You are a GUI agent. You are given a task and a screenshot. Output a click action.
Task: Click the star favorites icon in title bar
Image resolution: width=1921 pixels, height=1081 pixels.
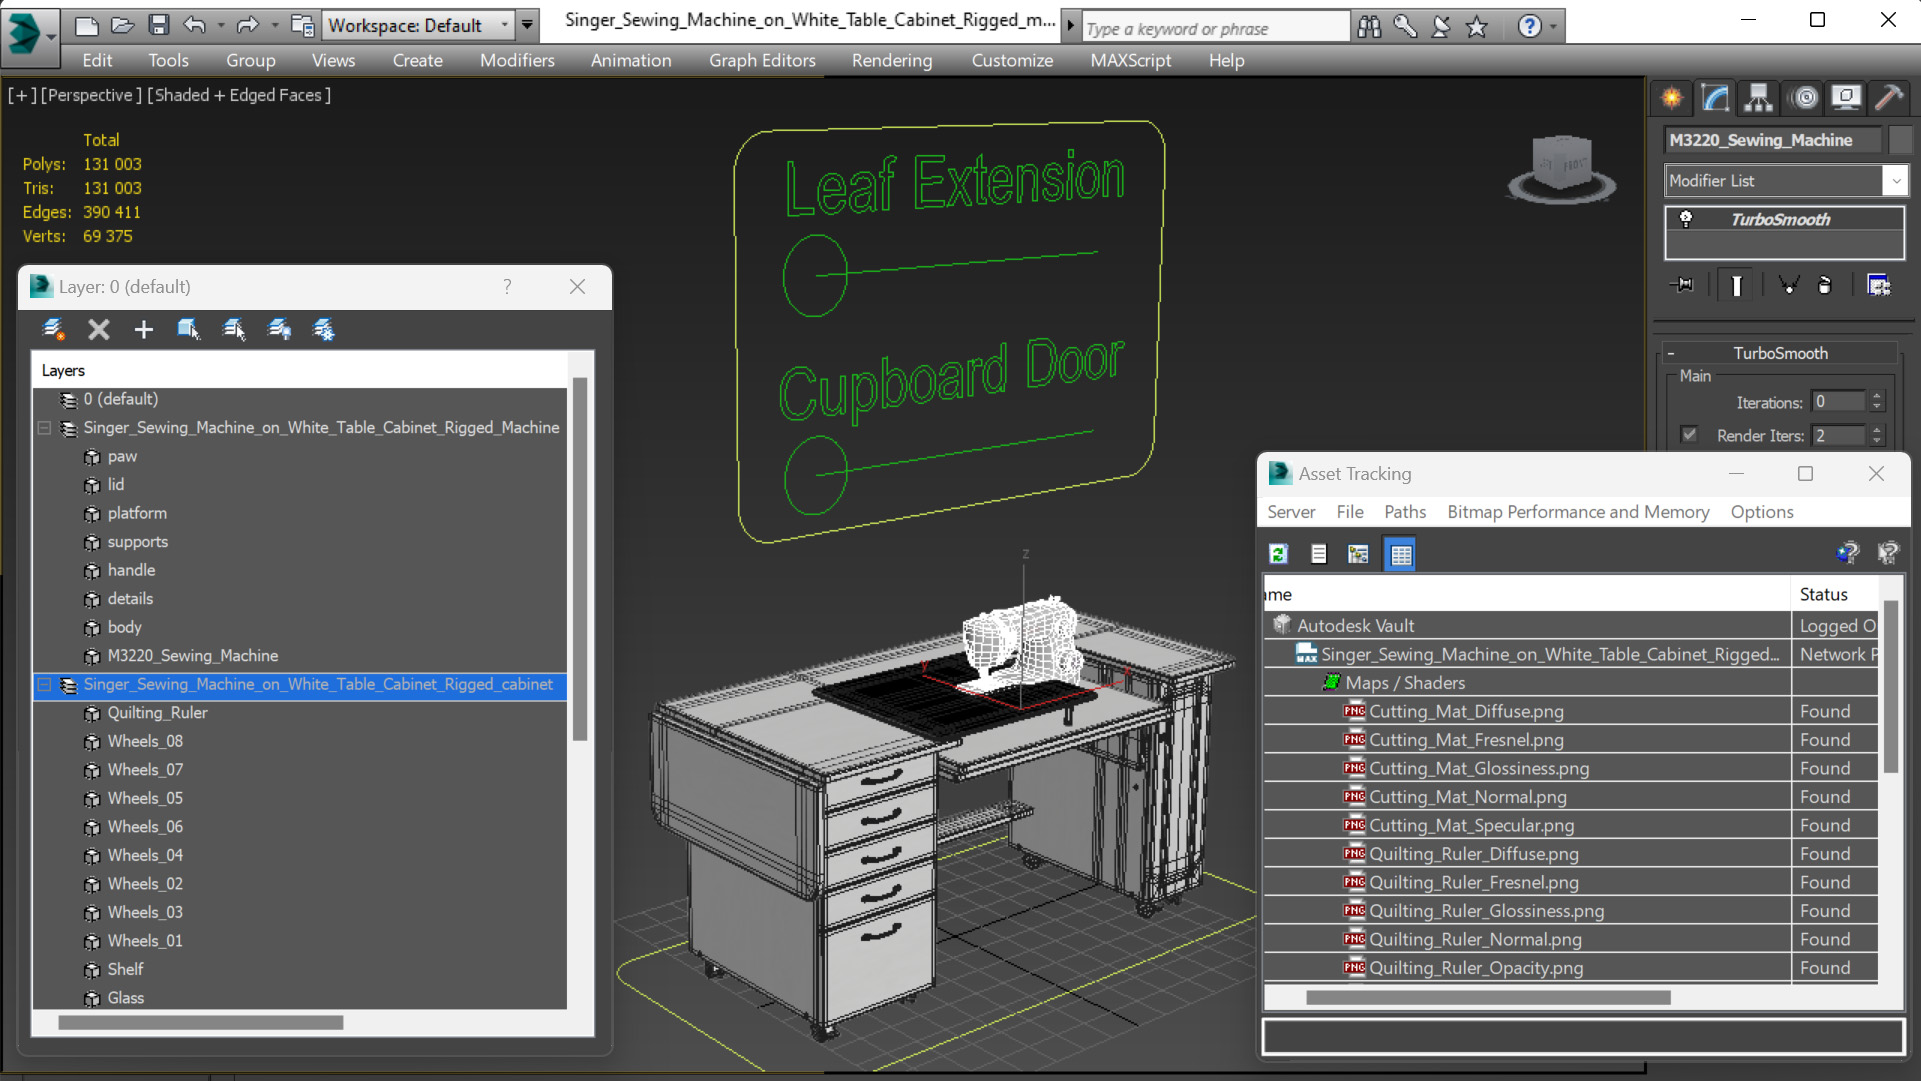[x=1476, y=27]
